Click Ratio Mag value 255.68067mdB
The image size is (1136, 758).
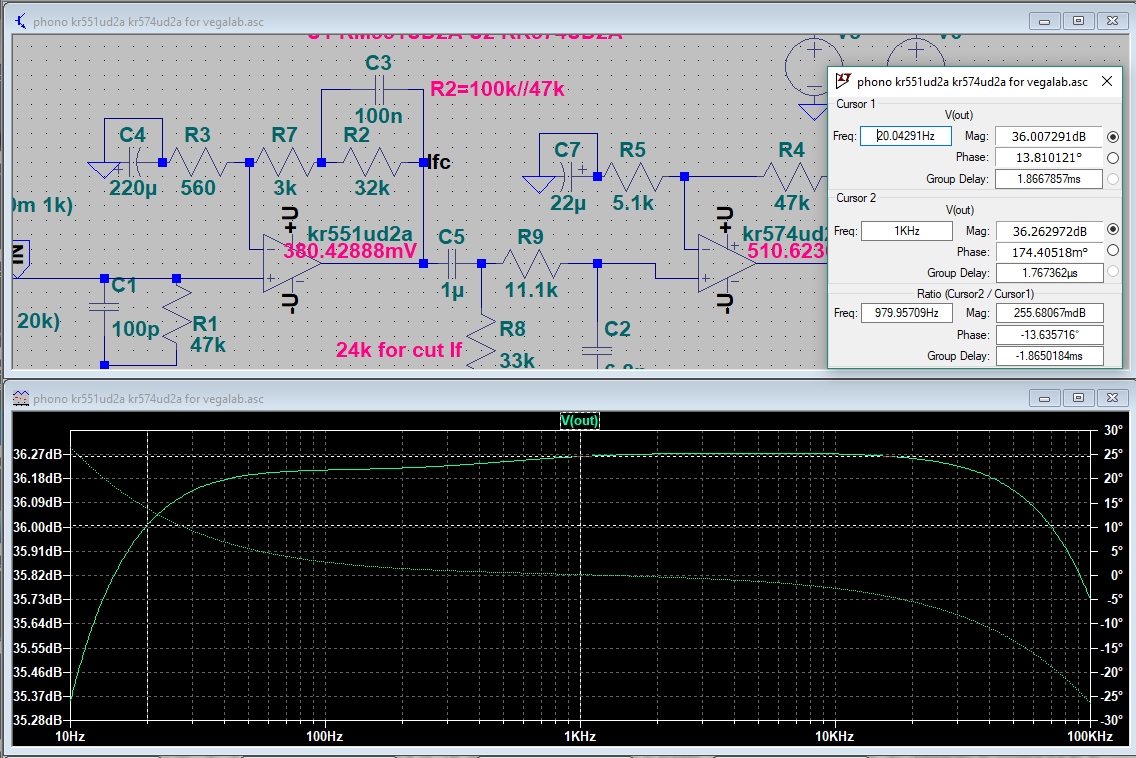tap(1049, 313)
